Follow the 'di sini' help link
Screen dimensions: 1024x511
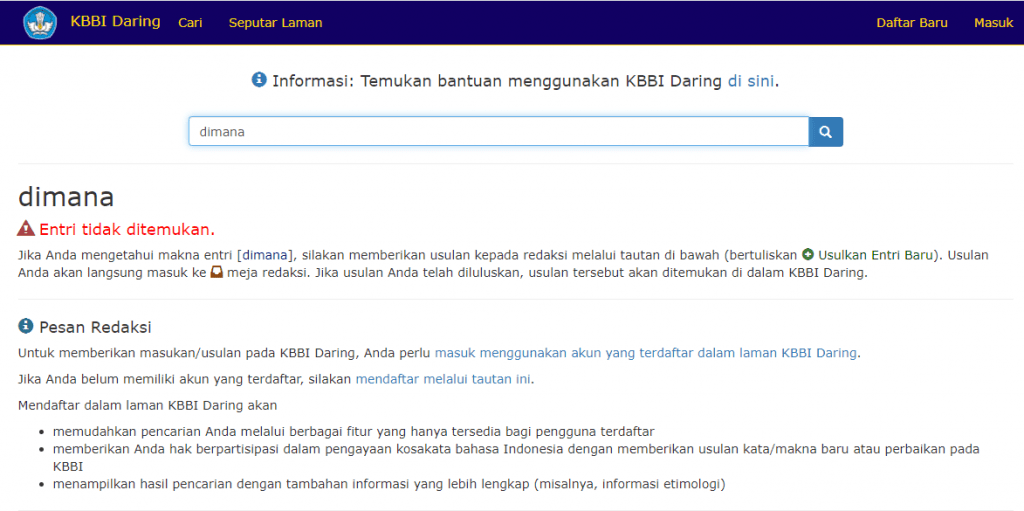751,81
